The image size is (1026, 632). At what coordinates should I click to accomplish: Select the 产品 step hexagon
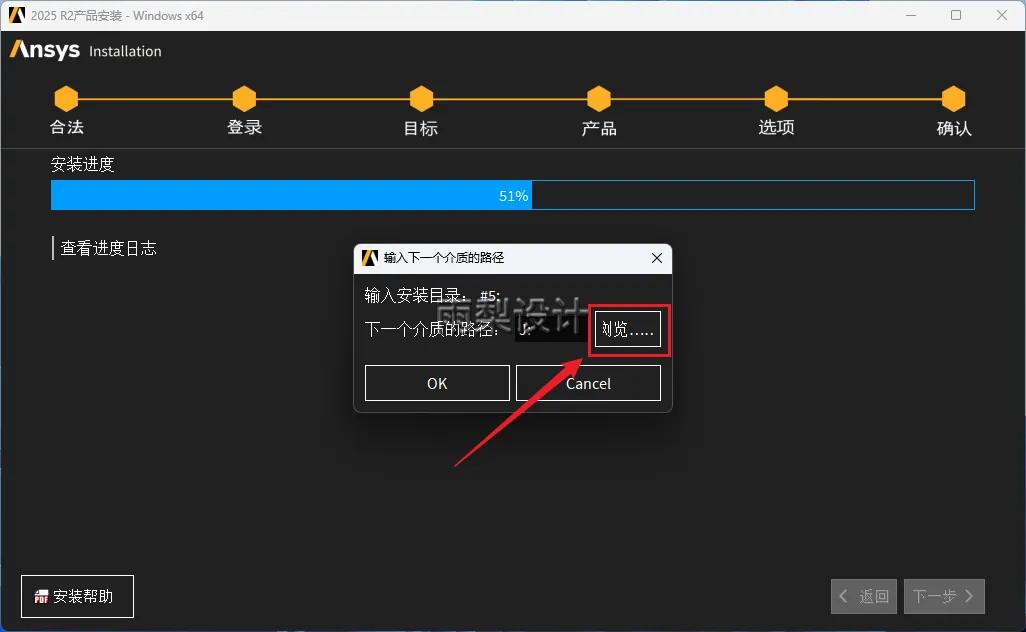599,99
